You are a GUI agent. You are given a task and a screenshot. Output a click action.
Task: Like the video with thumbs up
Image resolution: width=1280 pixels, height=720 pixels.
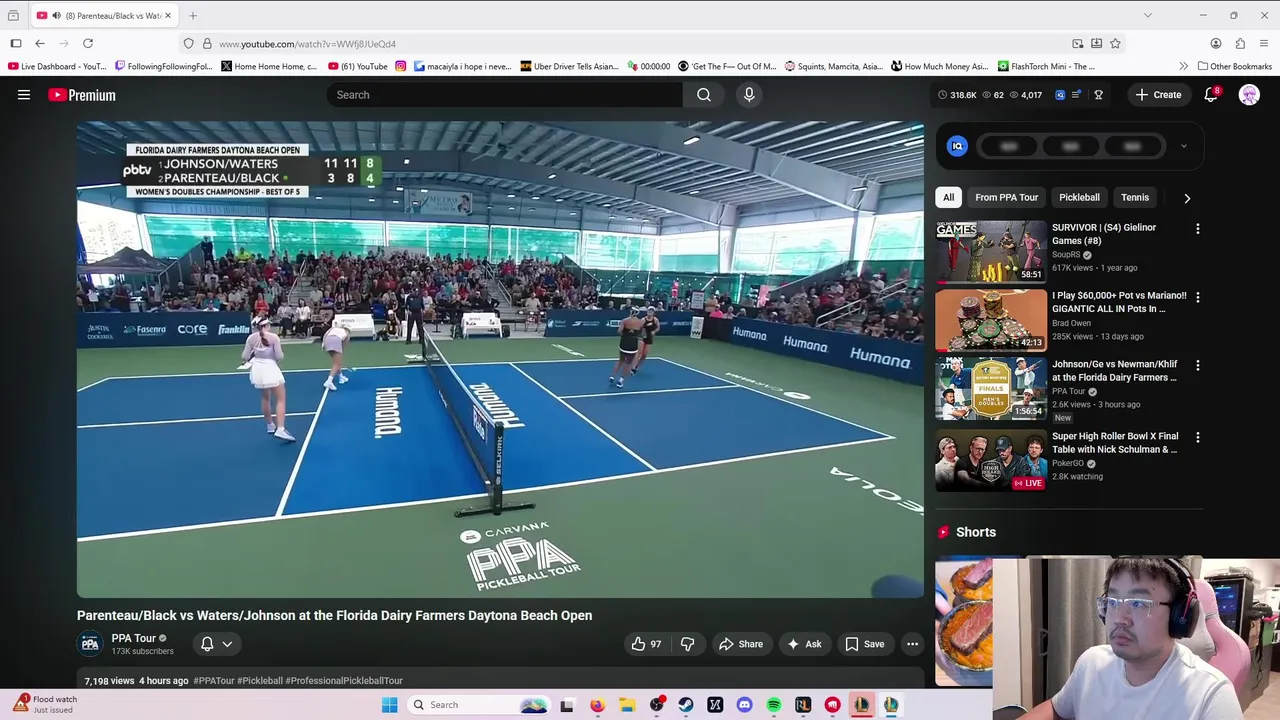(x=646, y=644)
